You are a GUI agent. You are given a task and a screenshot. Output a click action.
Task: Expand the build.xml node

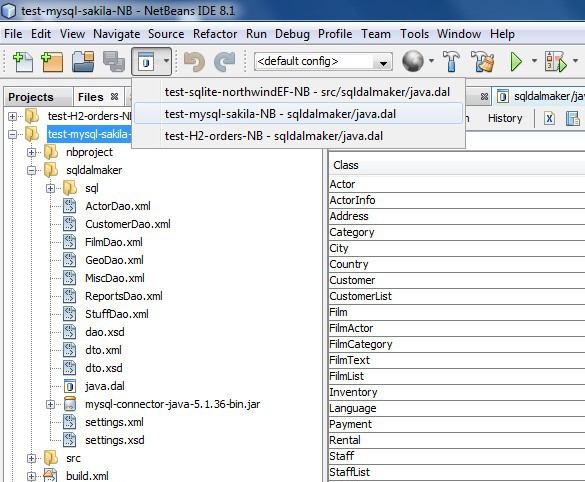click(x=31, y=476)
